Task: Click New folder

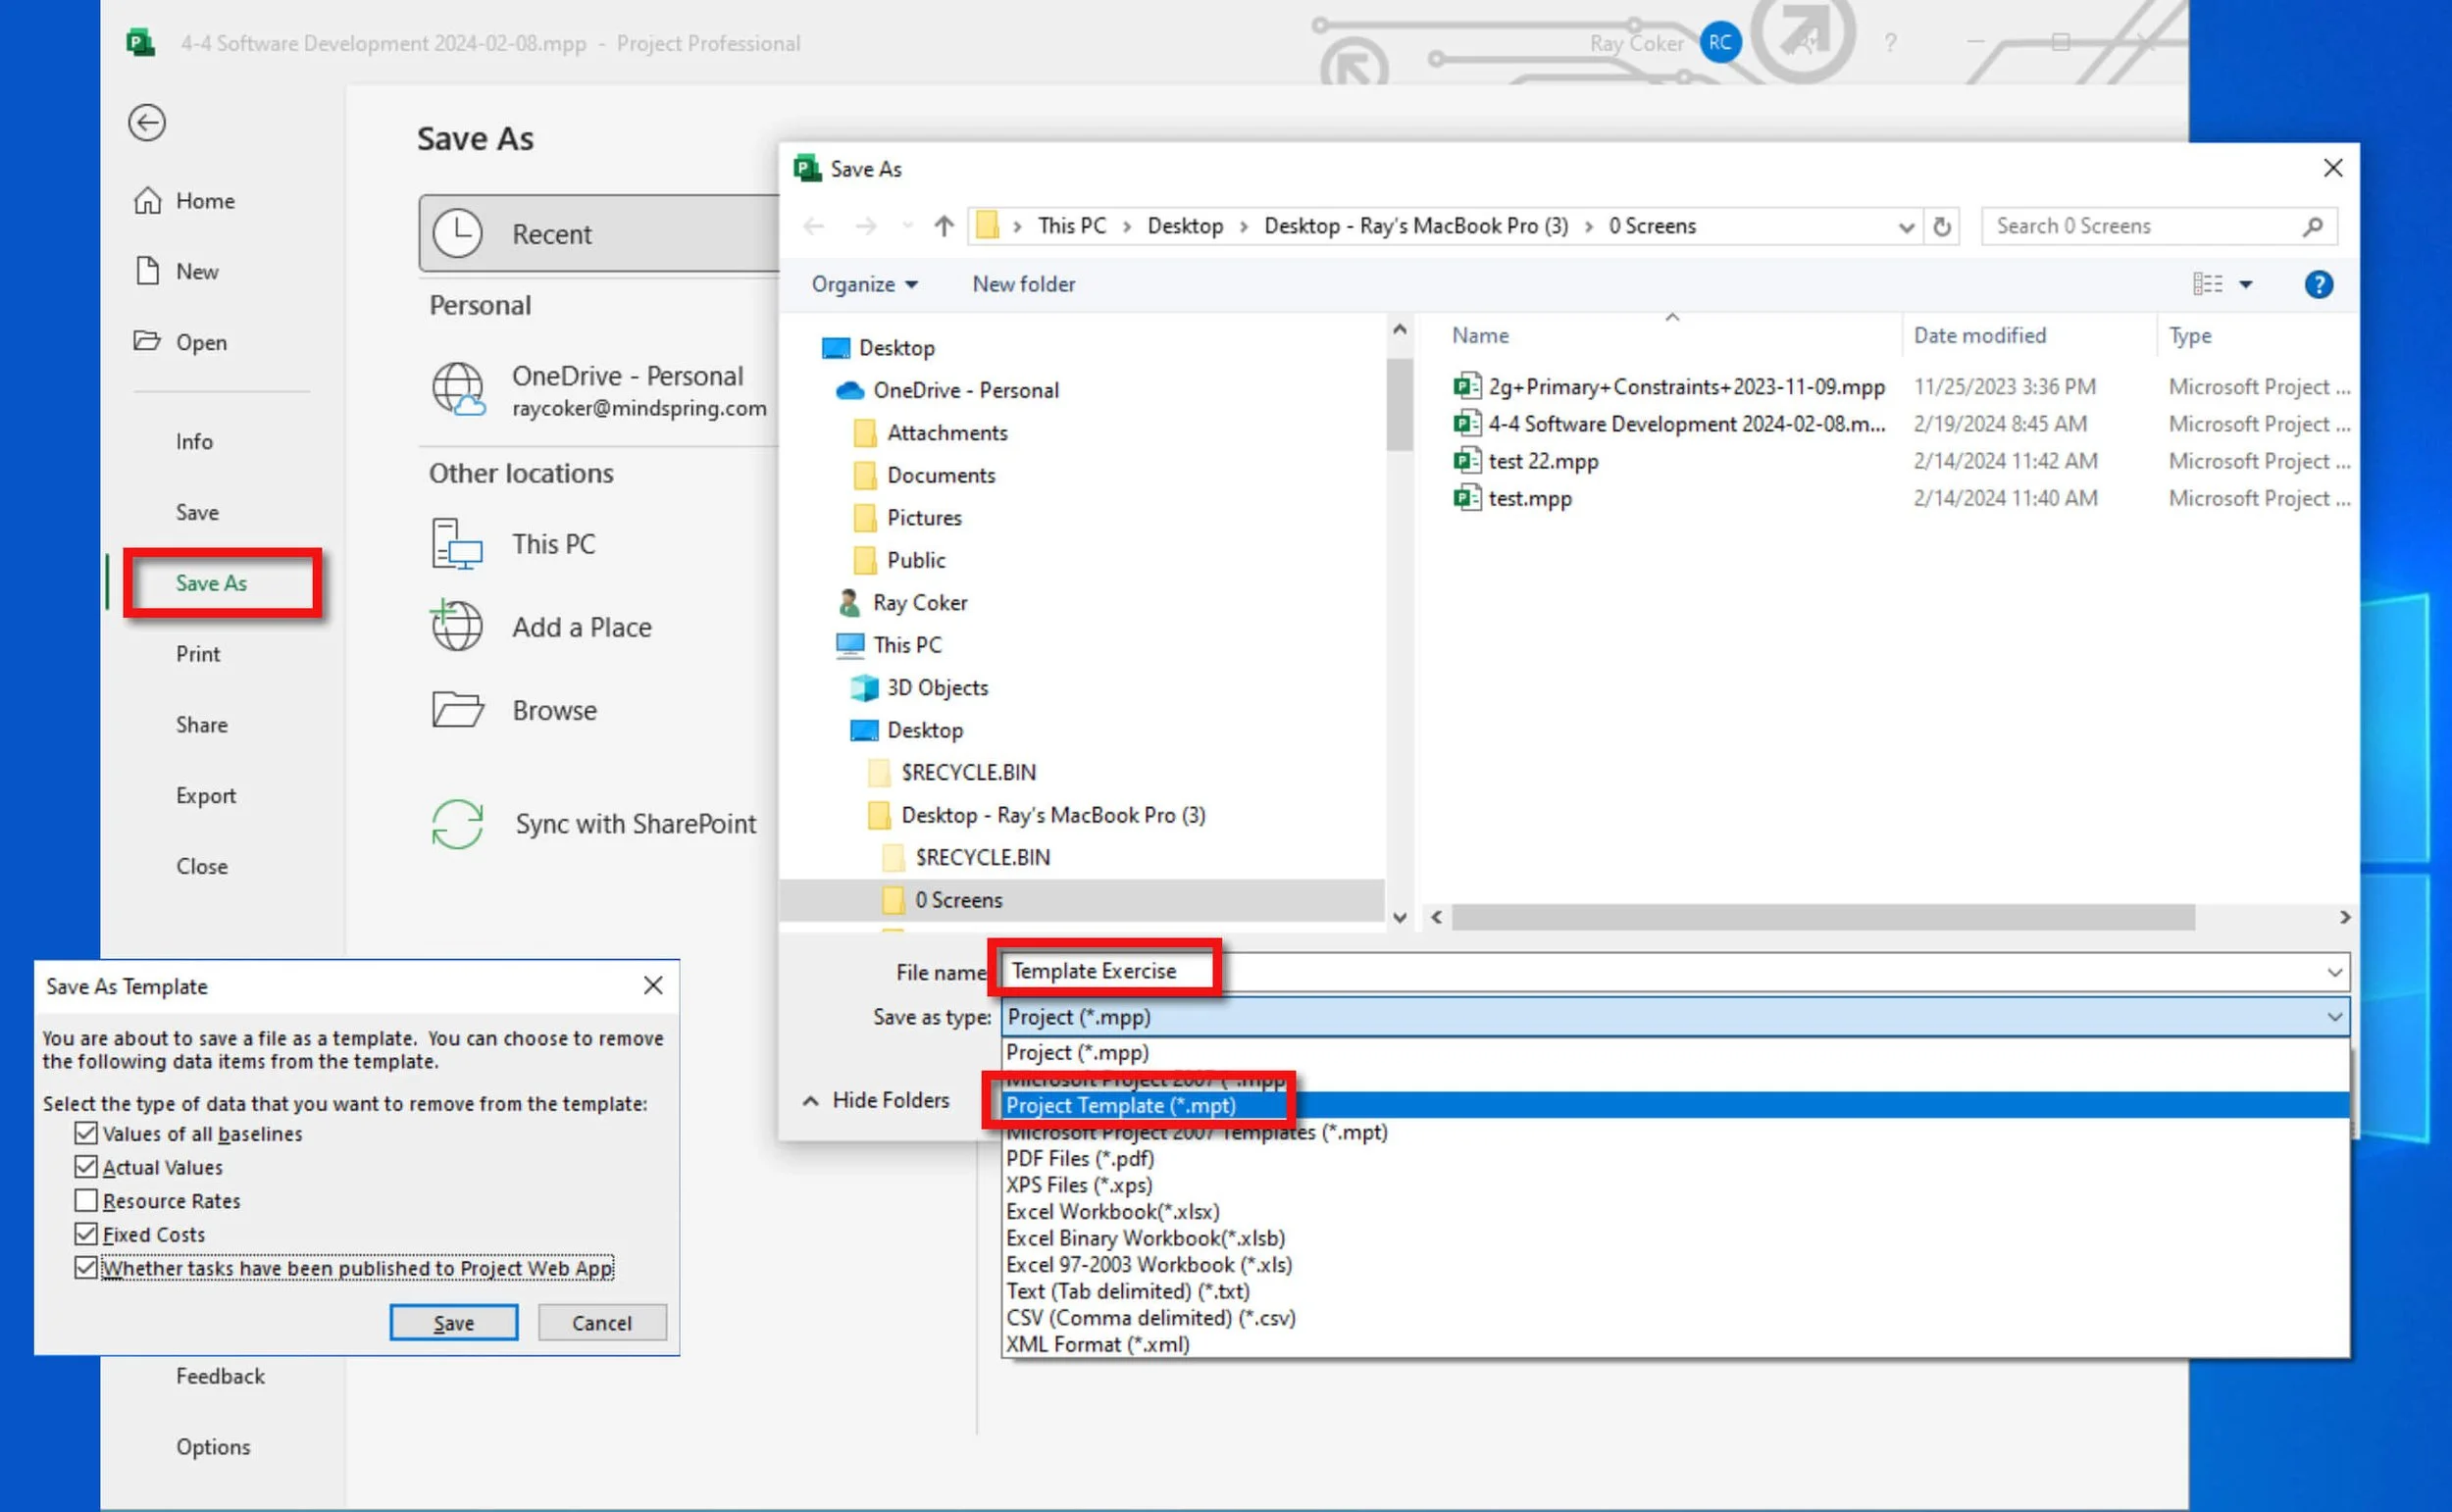Action: point(1024,284)
